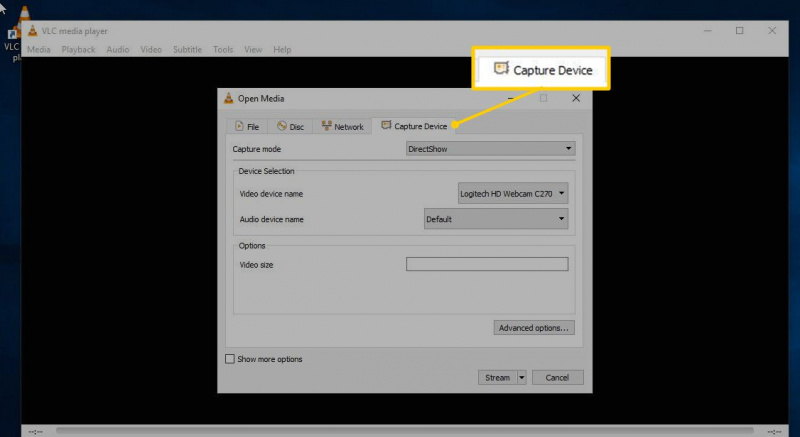The height and width of the screenshot is (437, 800).
Task: Click the highlighted Capture Device callout icon
Action: 502,69
